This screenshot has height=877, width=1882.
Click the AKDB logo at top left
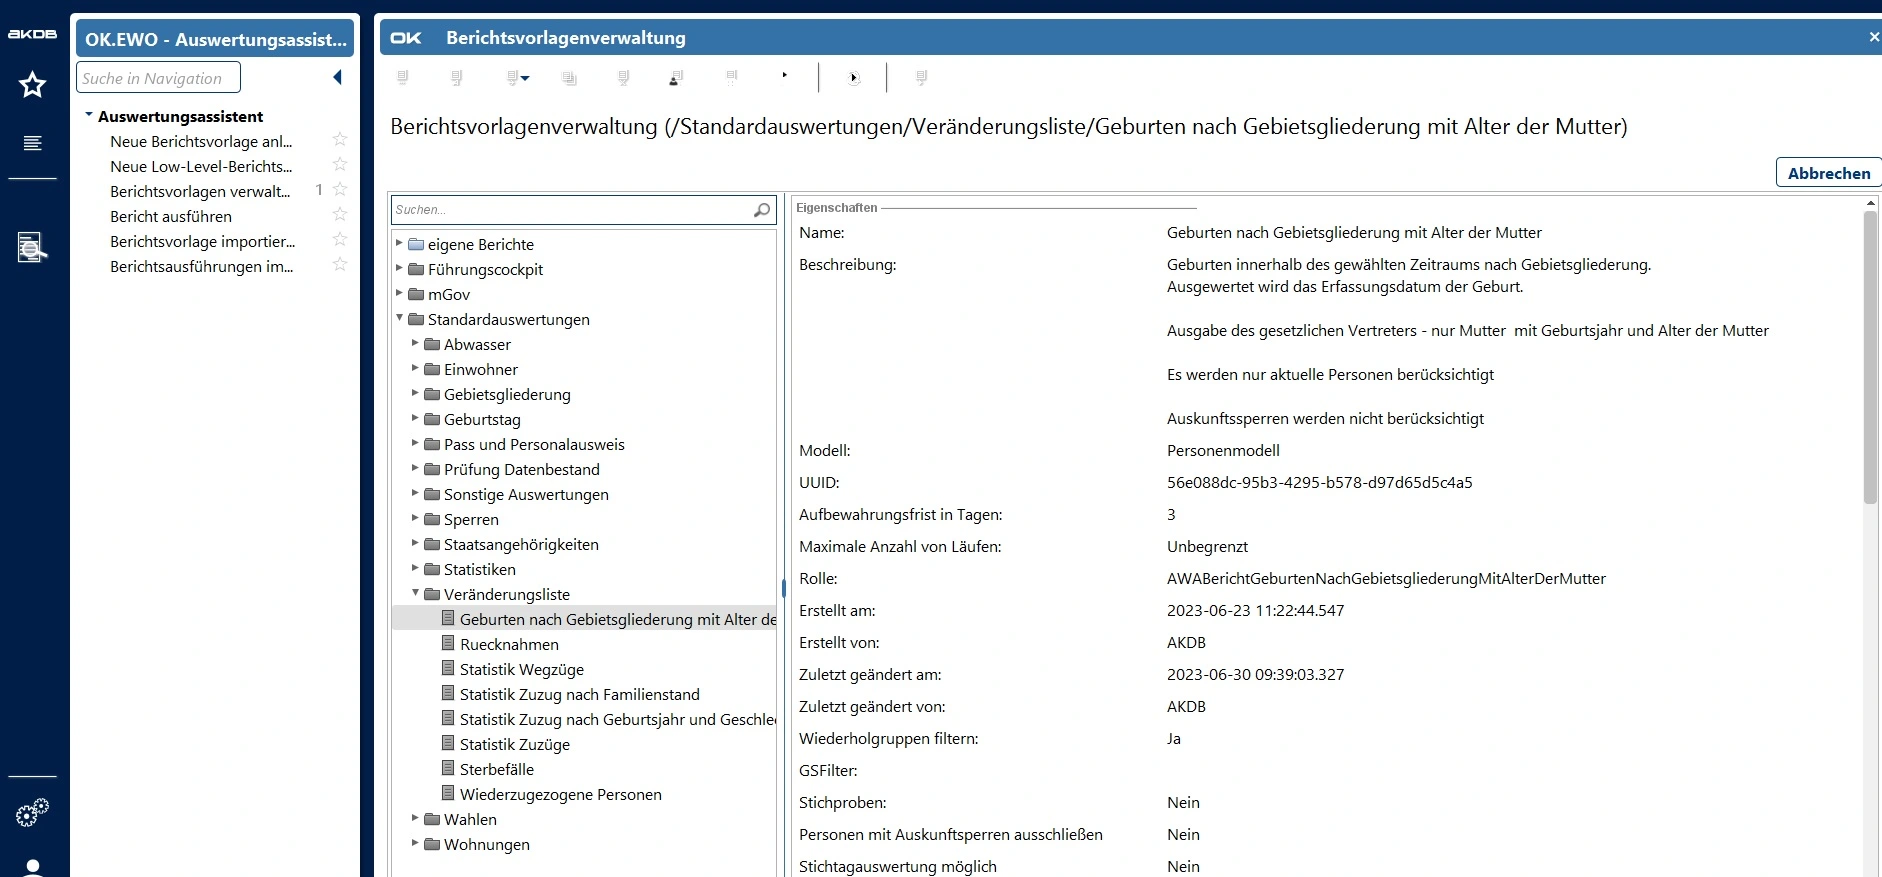click(x=32, y=34)
